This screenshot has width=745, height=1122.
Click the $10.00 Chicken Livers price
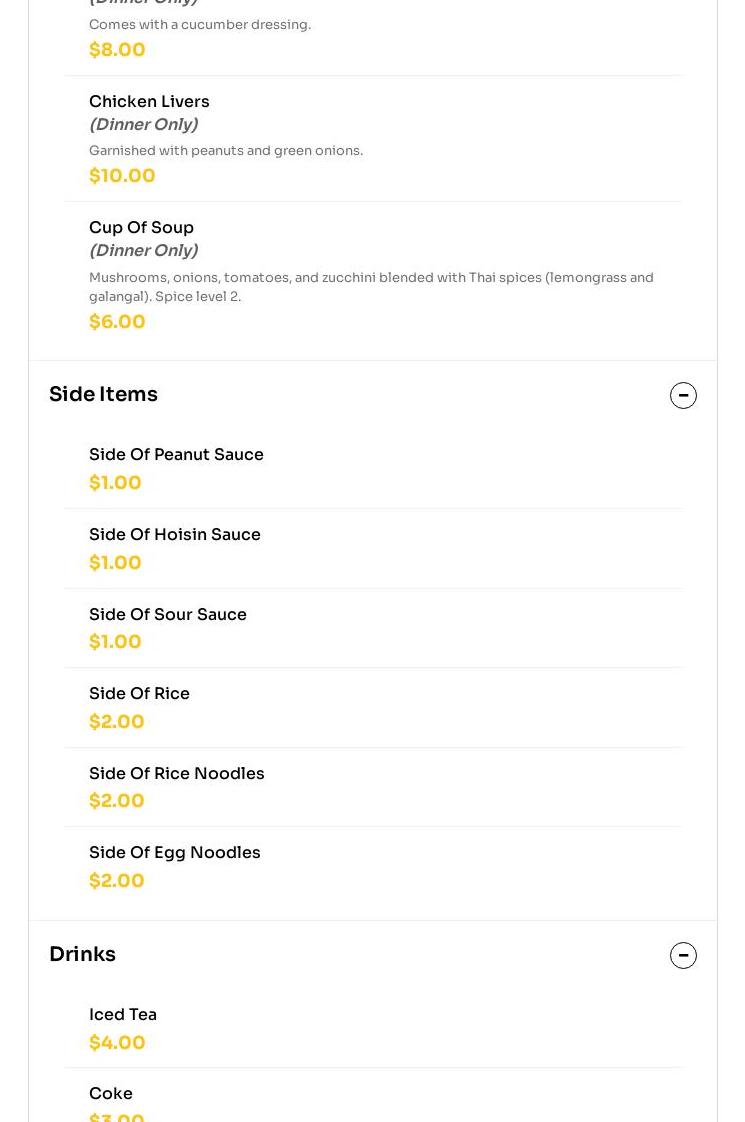pyautogui.click(x=122, y=176)
